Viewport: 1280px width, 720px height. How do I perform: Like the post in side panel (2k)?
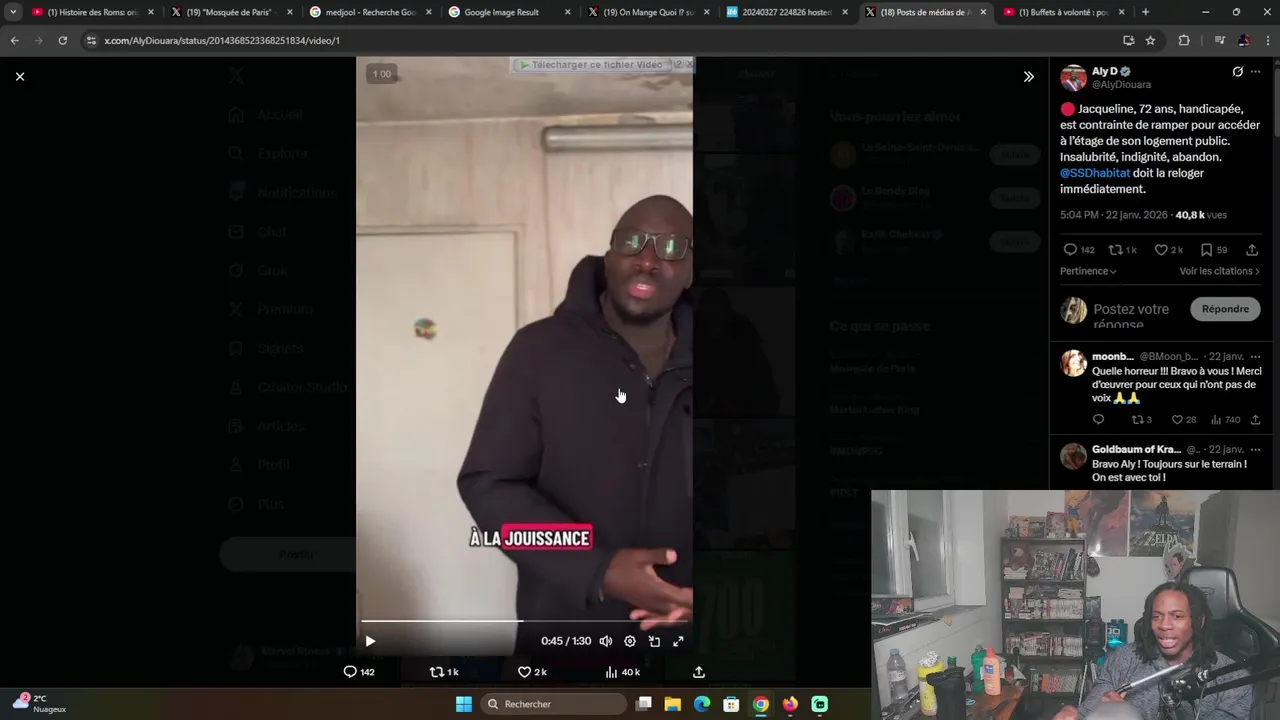[1168, 250]
